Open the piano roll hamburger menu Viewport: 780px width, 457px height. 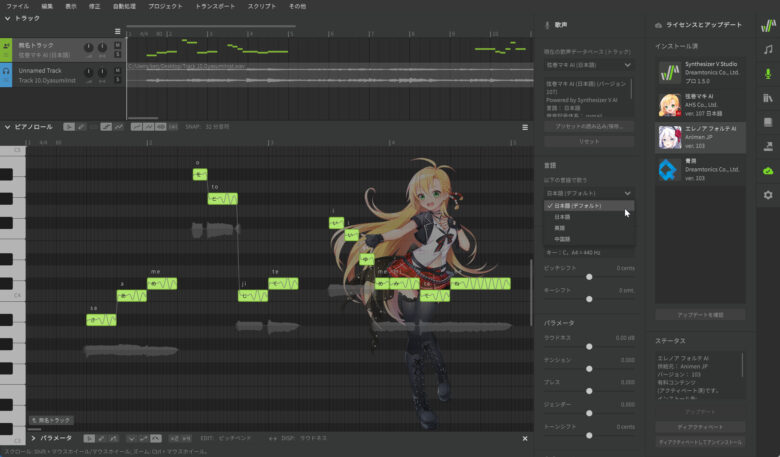(x=525, y=127)
